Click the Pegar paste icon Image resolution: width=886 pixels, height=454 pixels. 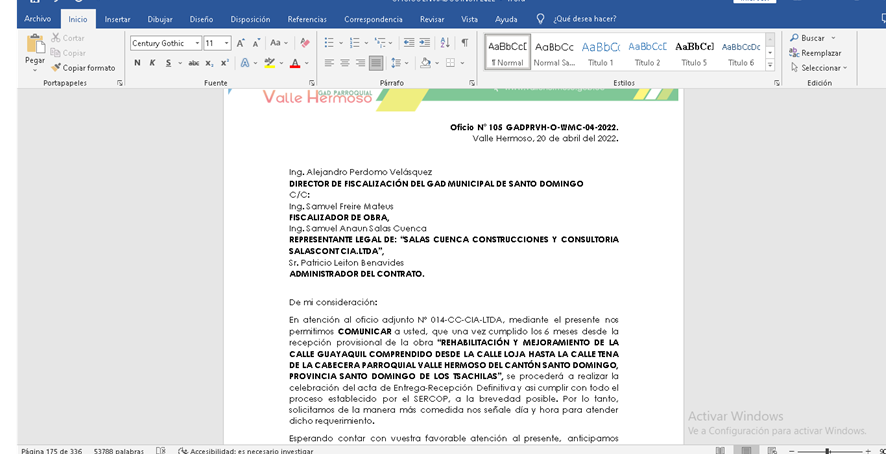35,48
